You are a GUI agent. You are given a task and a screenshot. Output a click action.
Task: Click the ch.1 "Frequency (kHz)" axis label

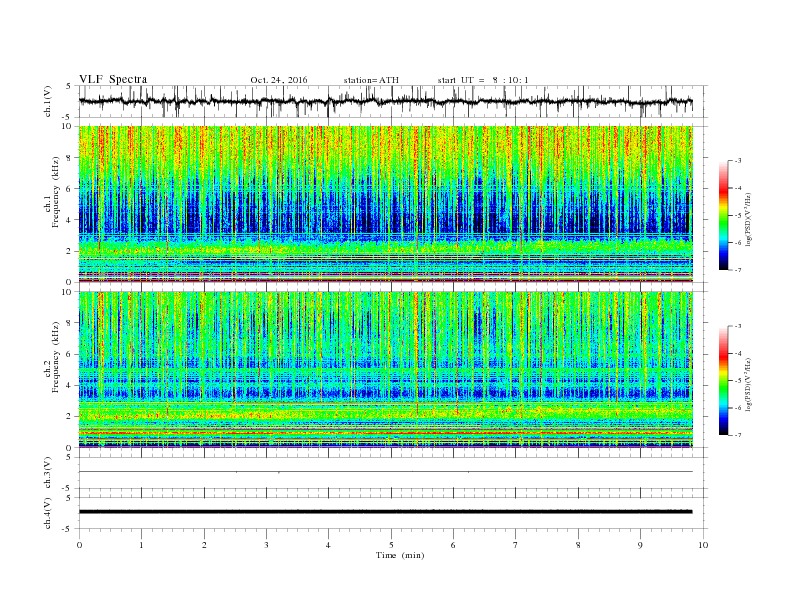(x=55, y=192)
